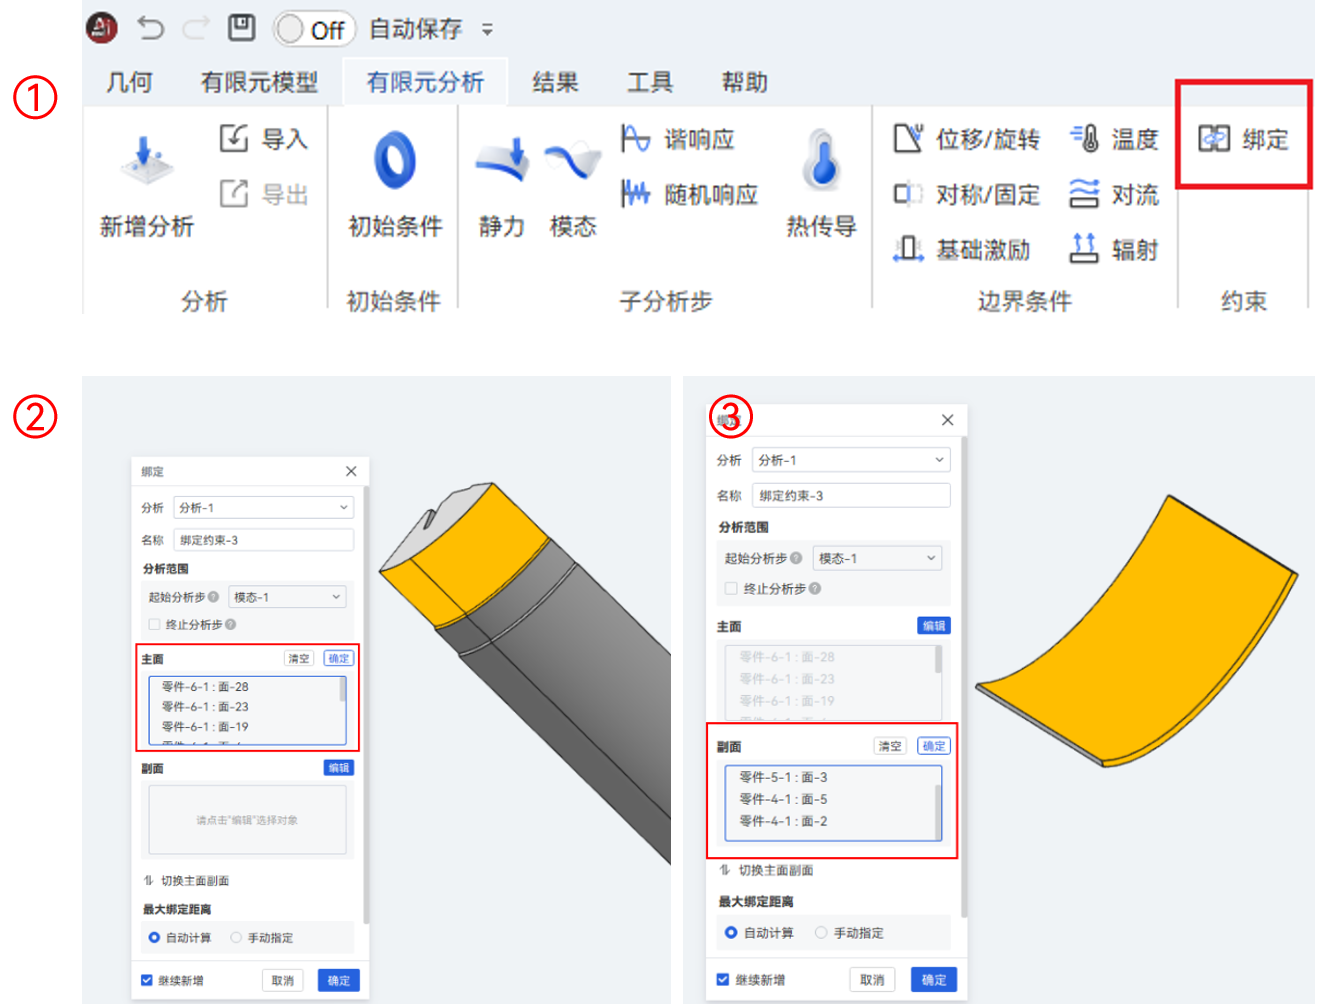Click 清空 for 副面 in right dialog

(890, 746)
